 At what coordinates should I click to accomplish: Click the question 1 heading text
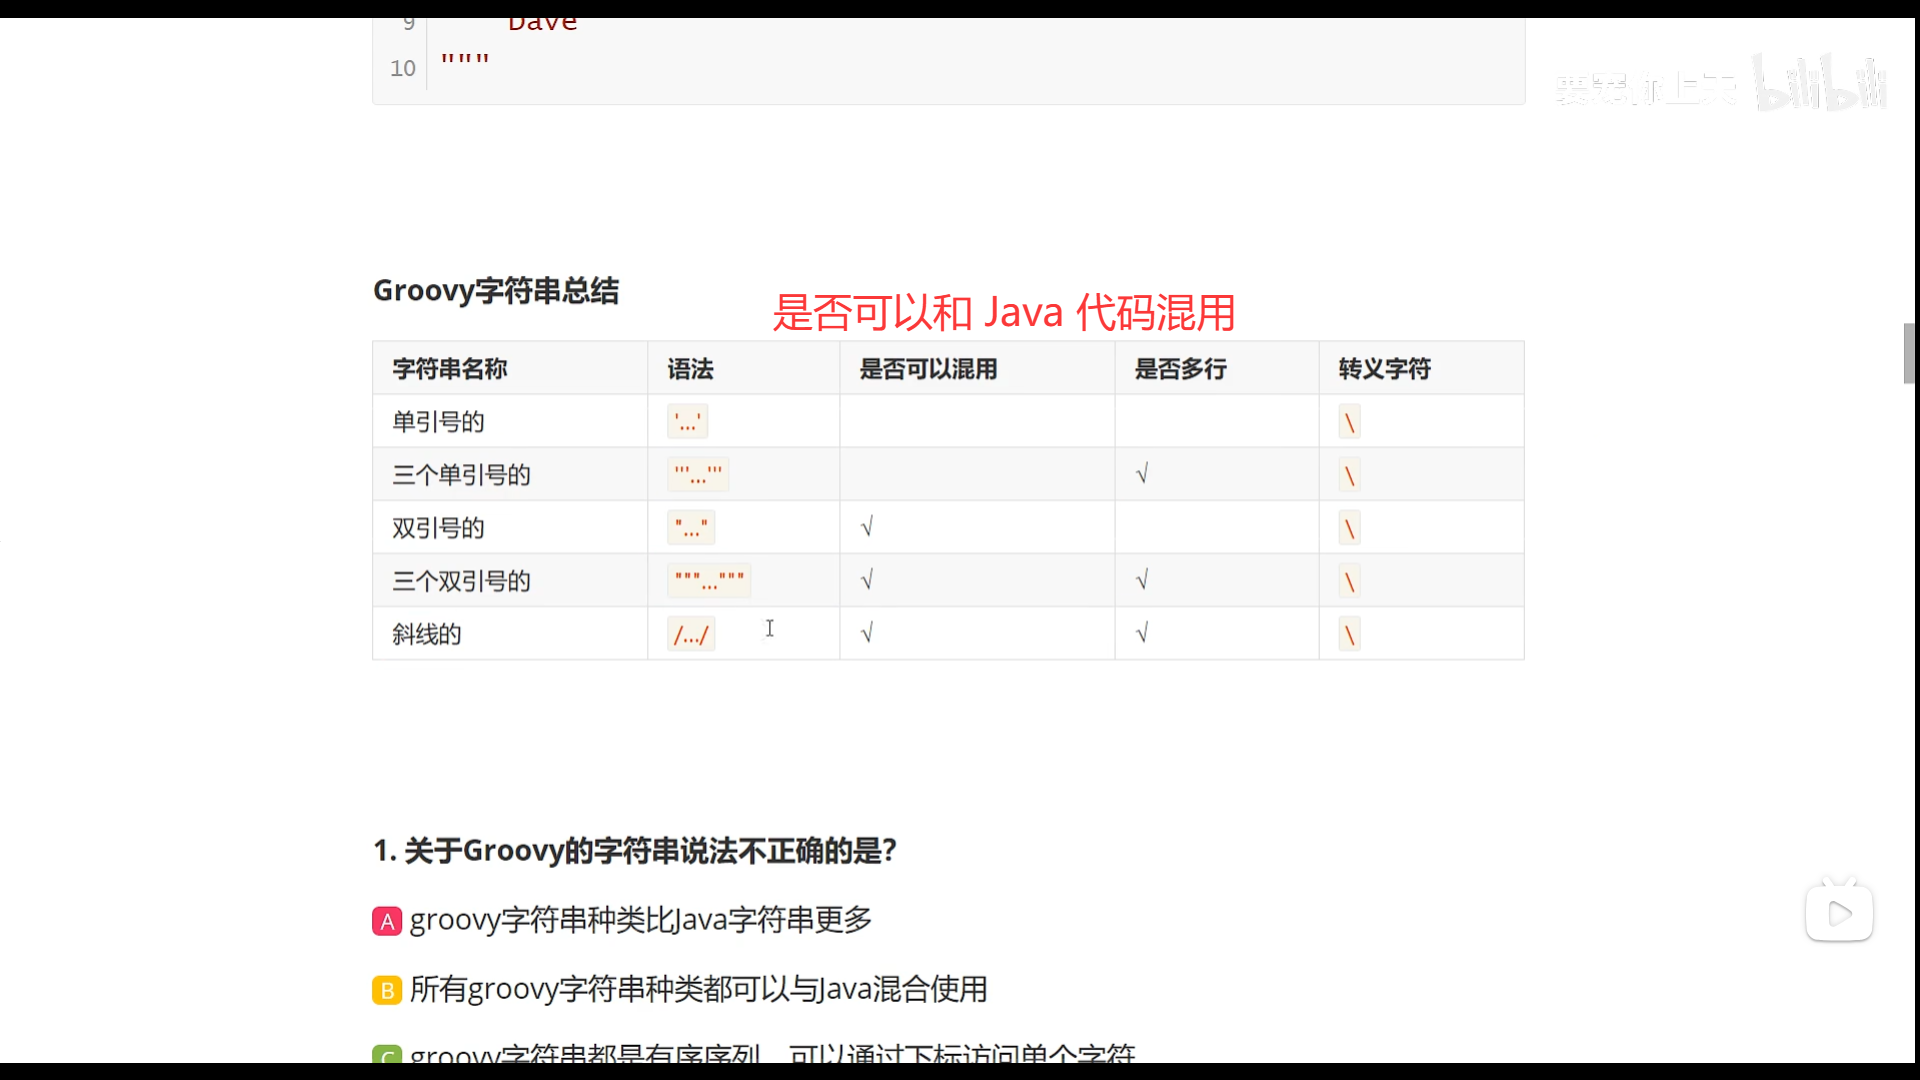(635, 851)
